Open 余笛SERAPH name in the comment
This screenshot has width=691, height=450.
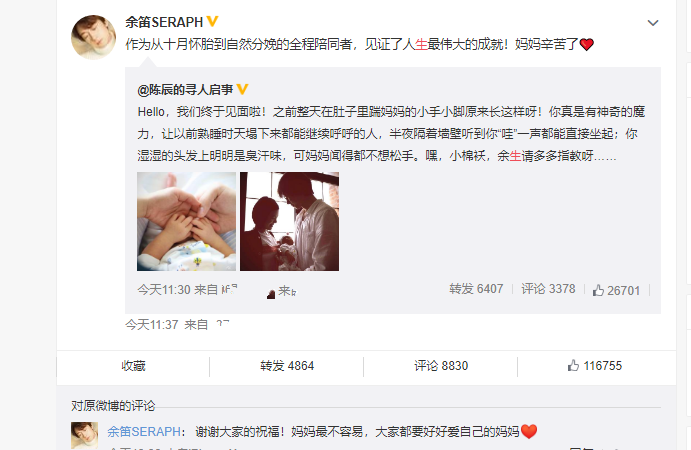click(x=144, y=431)
